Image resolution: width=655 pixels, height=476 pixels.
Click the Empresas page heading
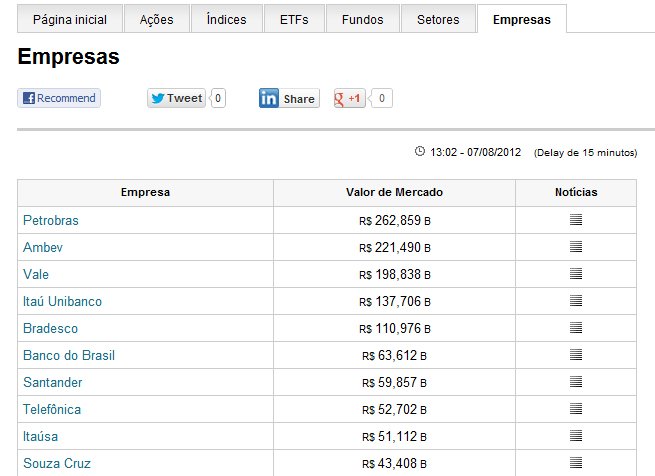tap(69, 56)
